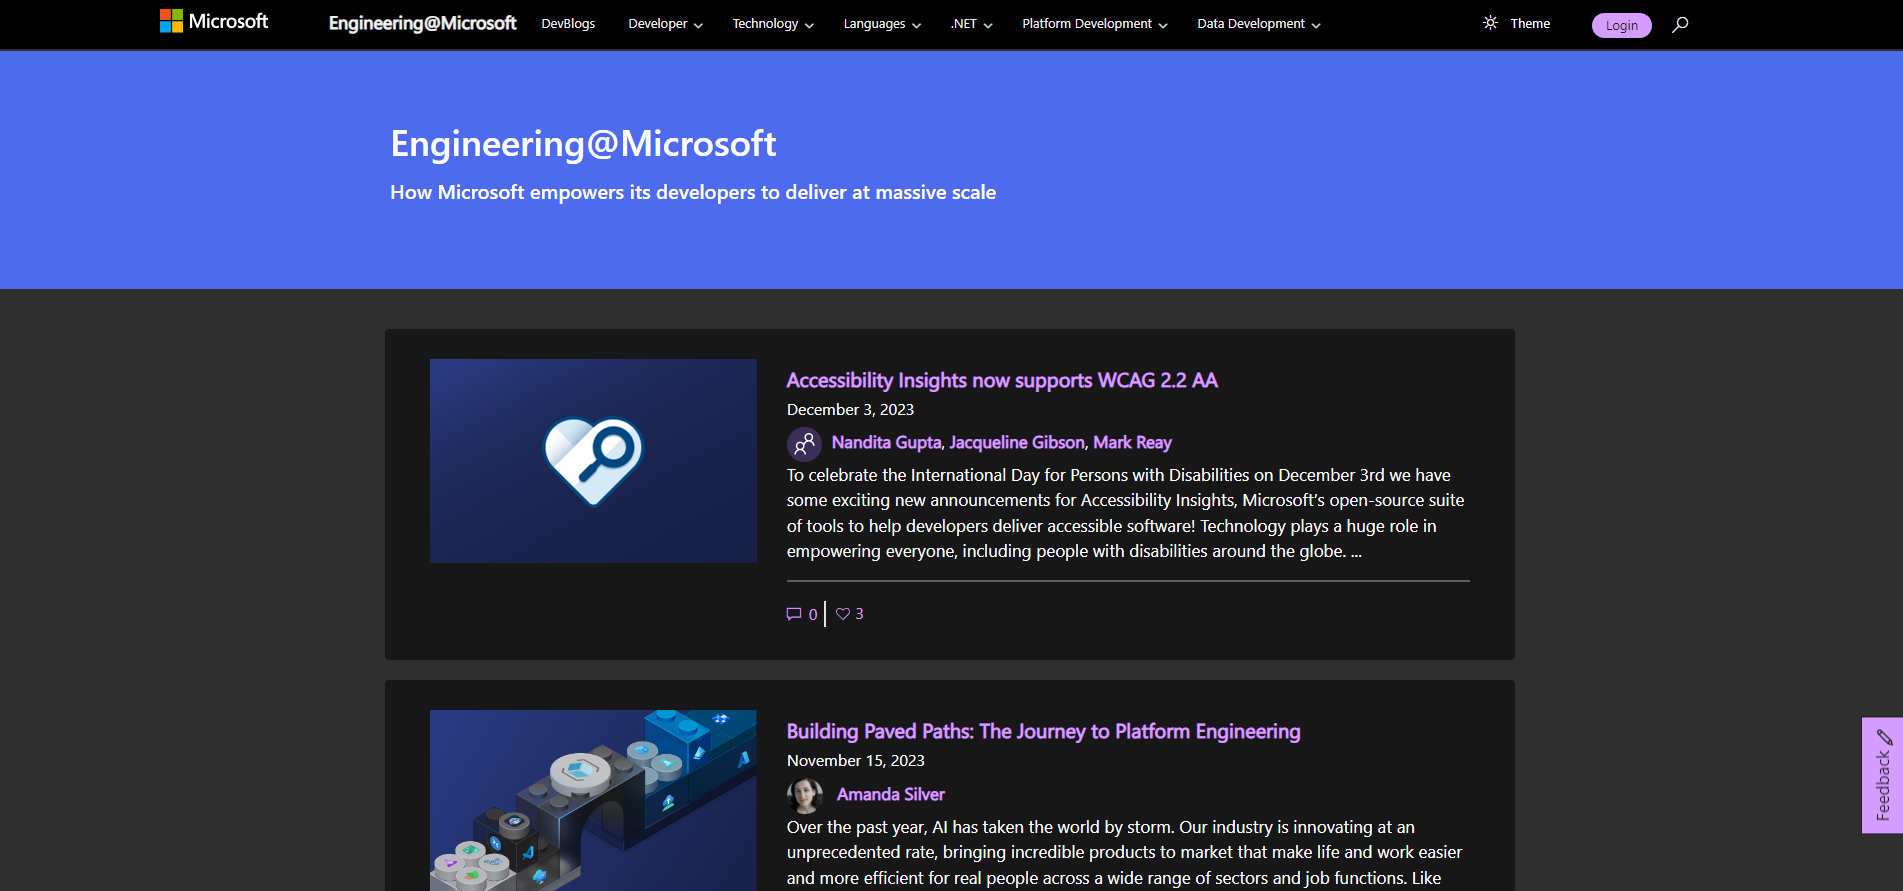The height and width of the screenshot is (891, 1903).
Task: Click the likes count 3
Action: [x=859, y=614]
